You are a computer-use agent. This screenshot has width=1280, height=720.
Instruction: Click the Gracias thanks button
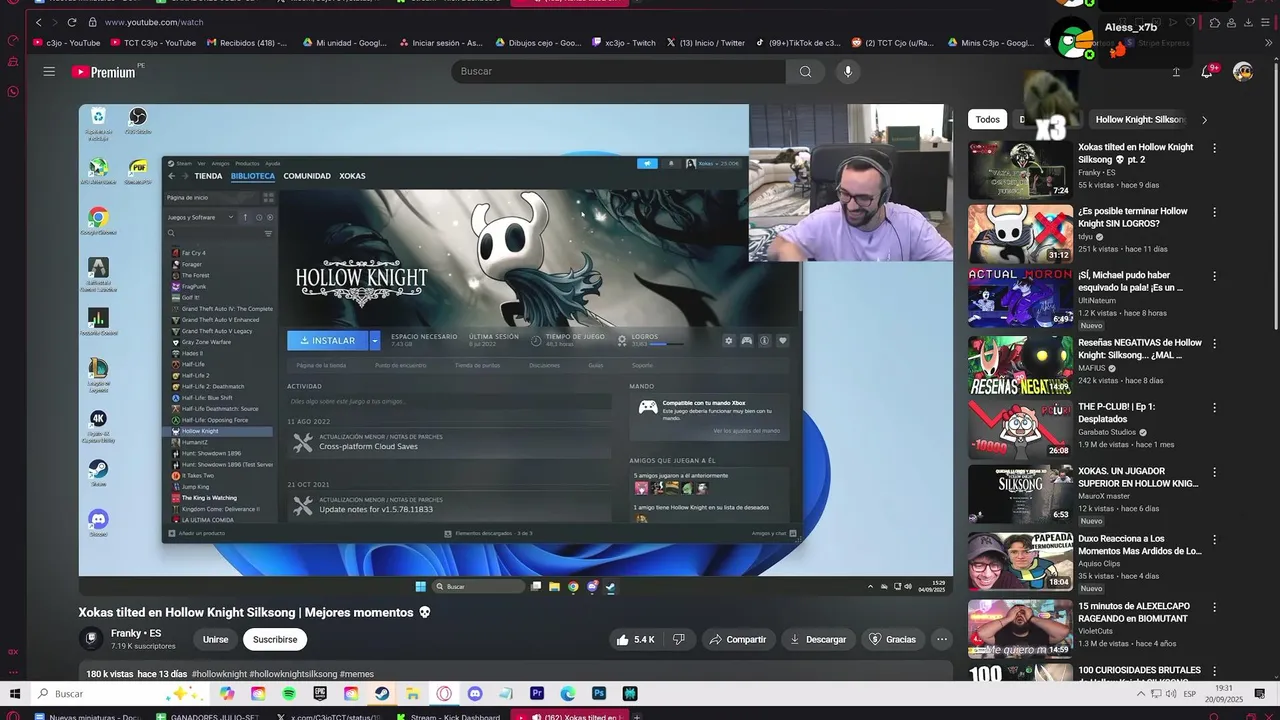pyautogui.click(x=892, y=639)
